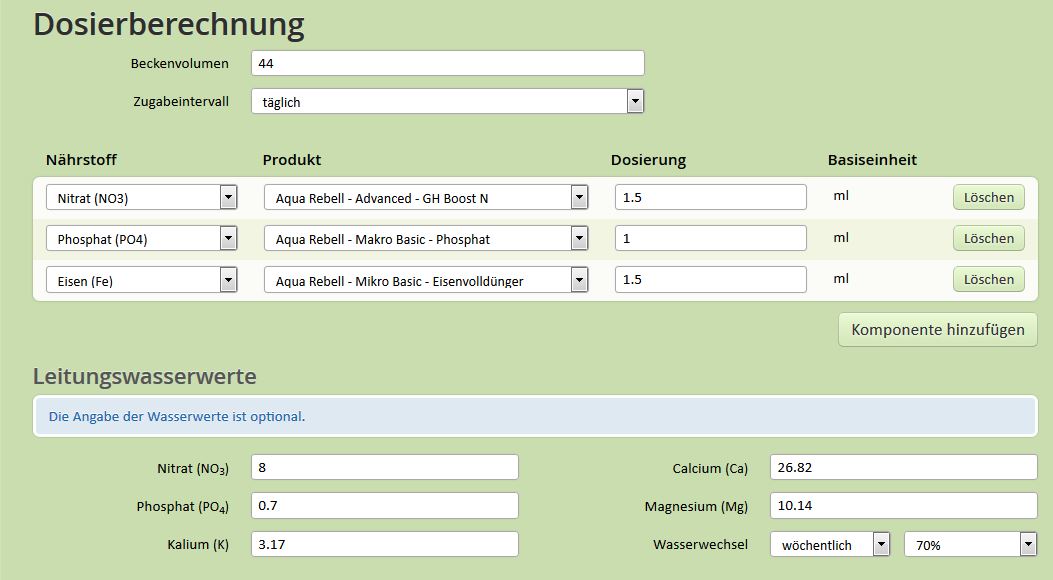This screenshot has width=1053, height=580.
Task: Click the Kalium (K) value field
Action: [385, 544]
